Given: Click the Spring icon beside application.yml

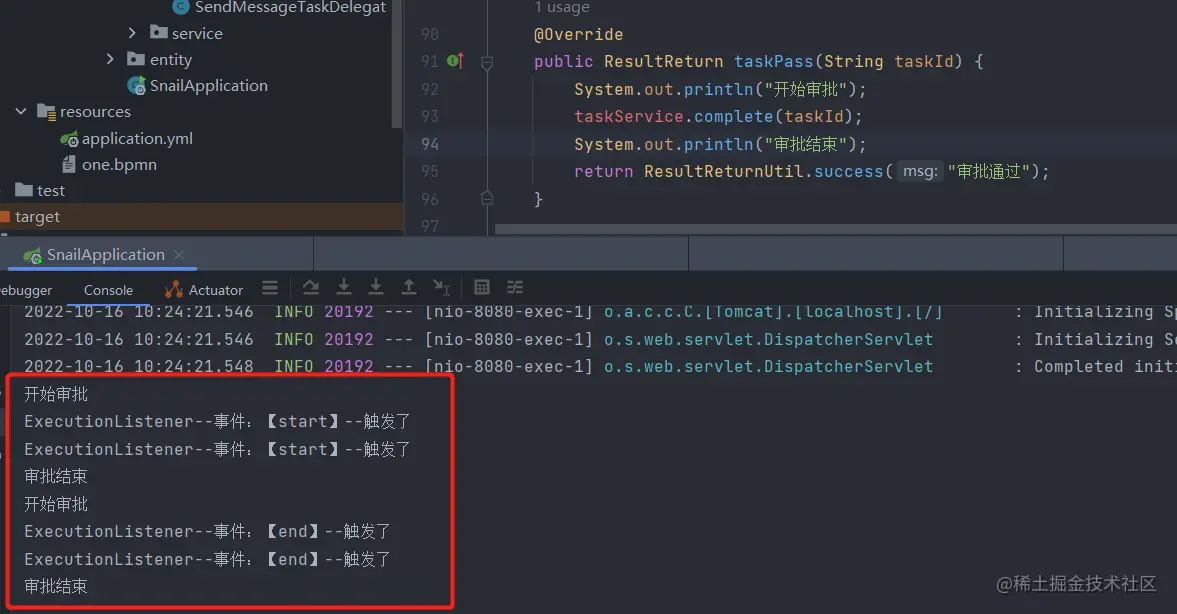Looking at the screenshot, I should [70, 140].
